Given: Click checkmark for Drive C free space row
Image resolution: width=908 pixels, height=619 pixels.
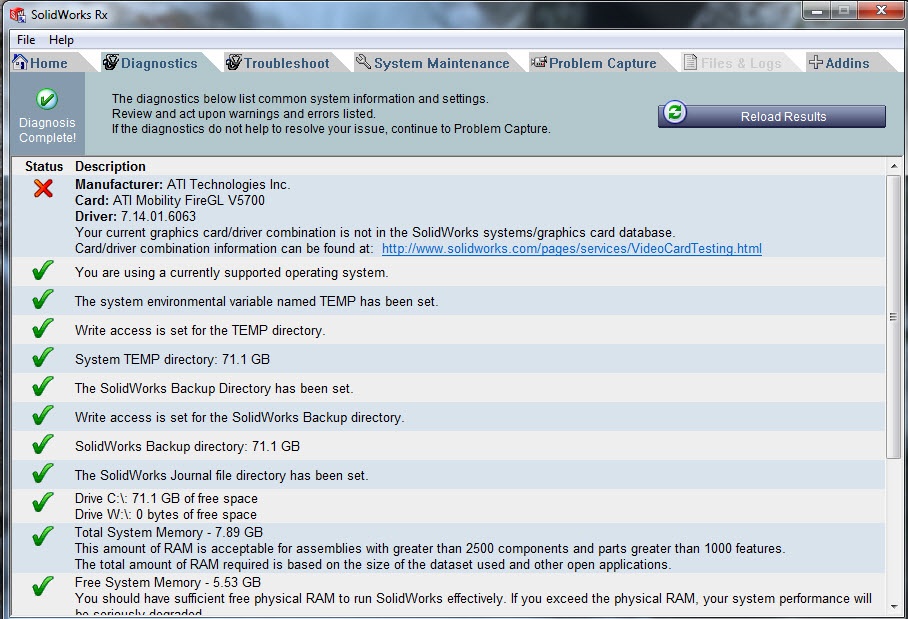Looking at the screenshot, I should [x=43, y=501].
